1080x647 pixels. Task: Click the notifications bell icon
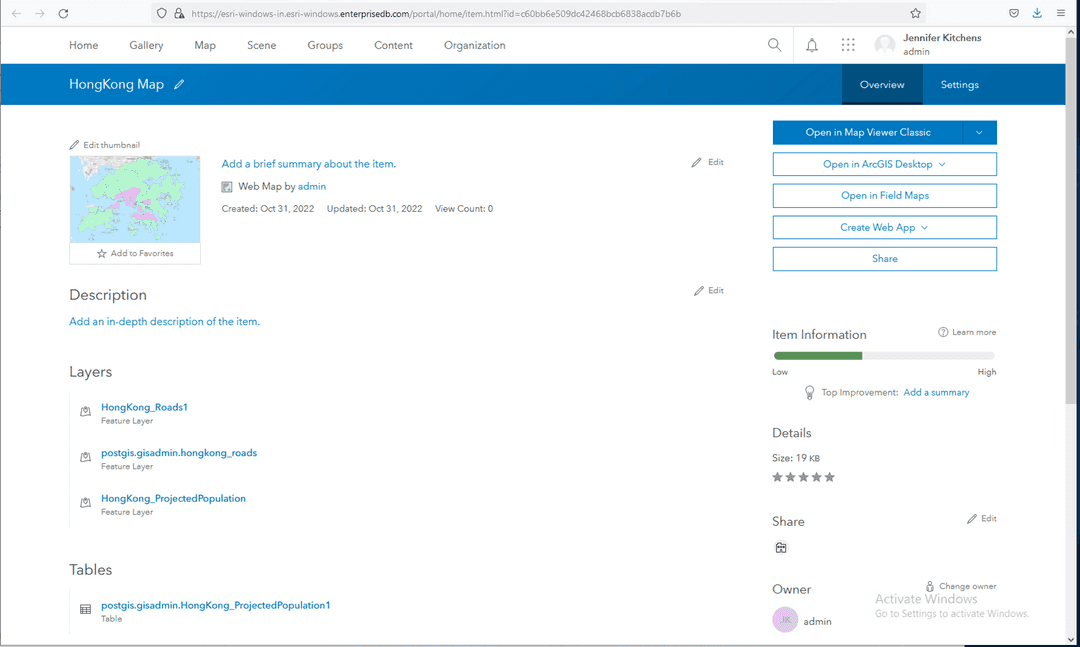click(811, 45)
